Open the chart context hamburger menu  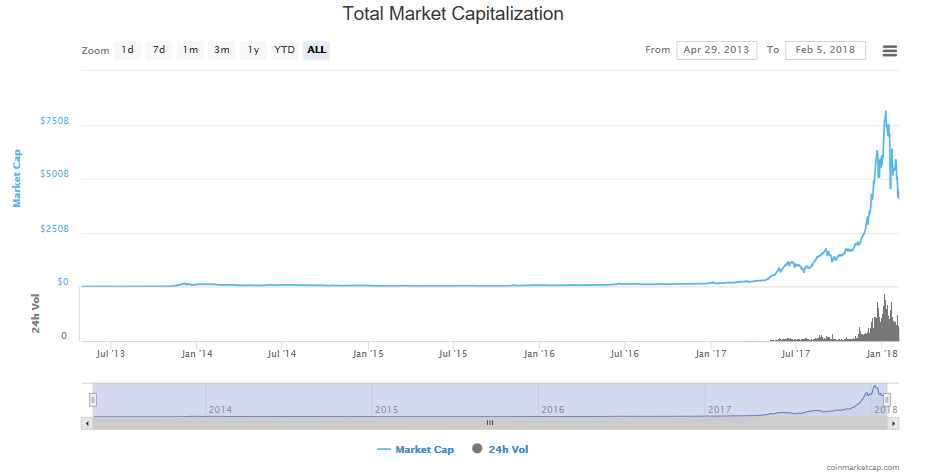click(x=889, y=51)
